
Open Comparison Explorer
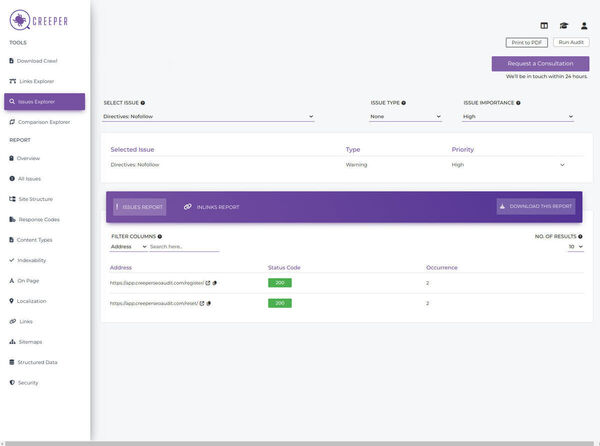(40, 122)
